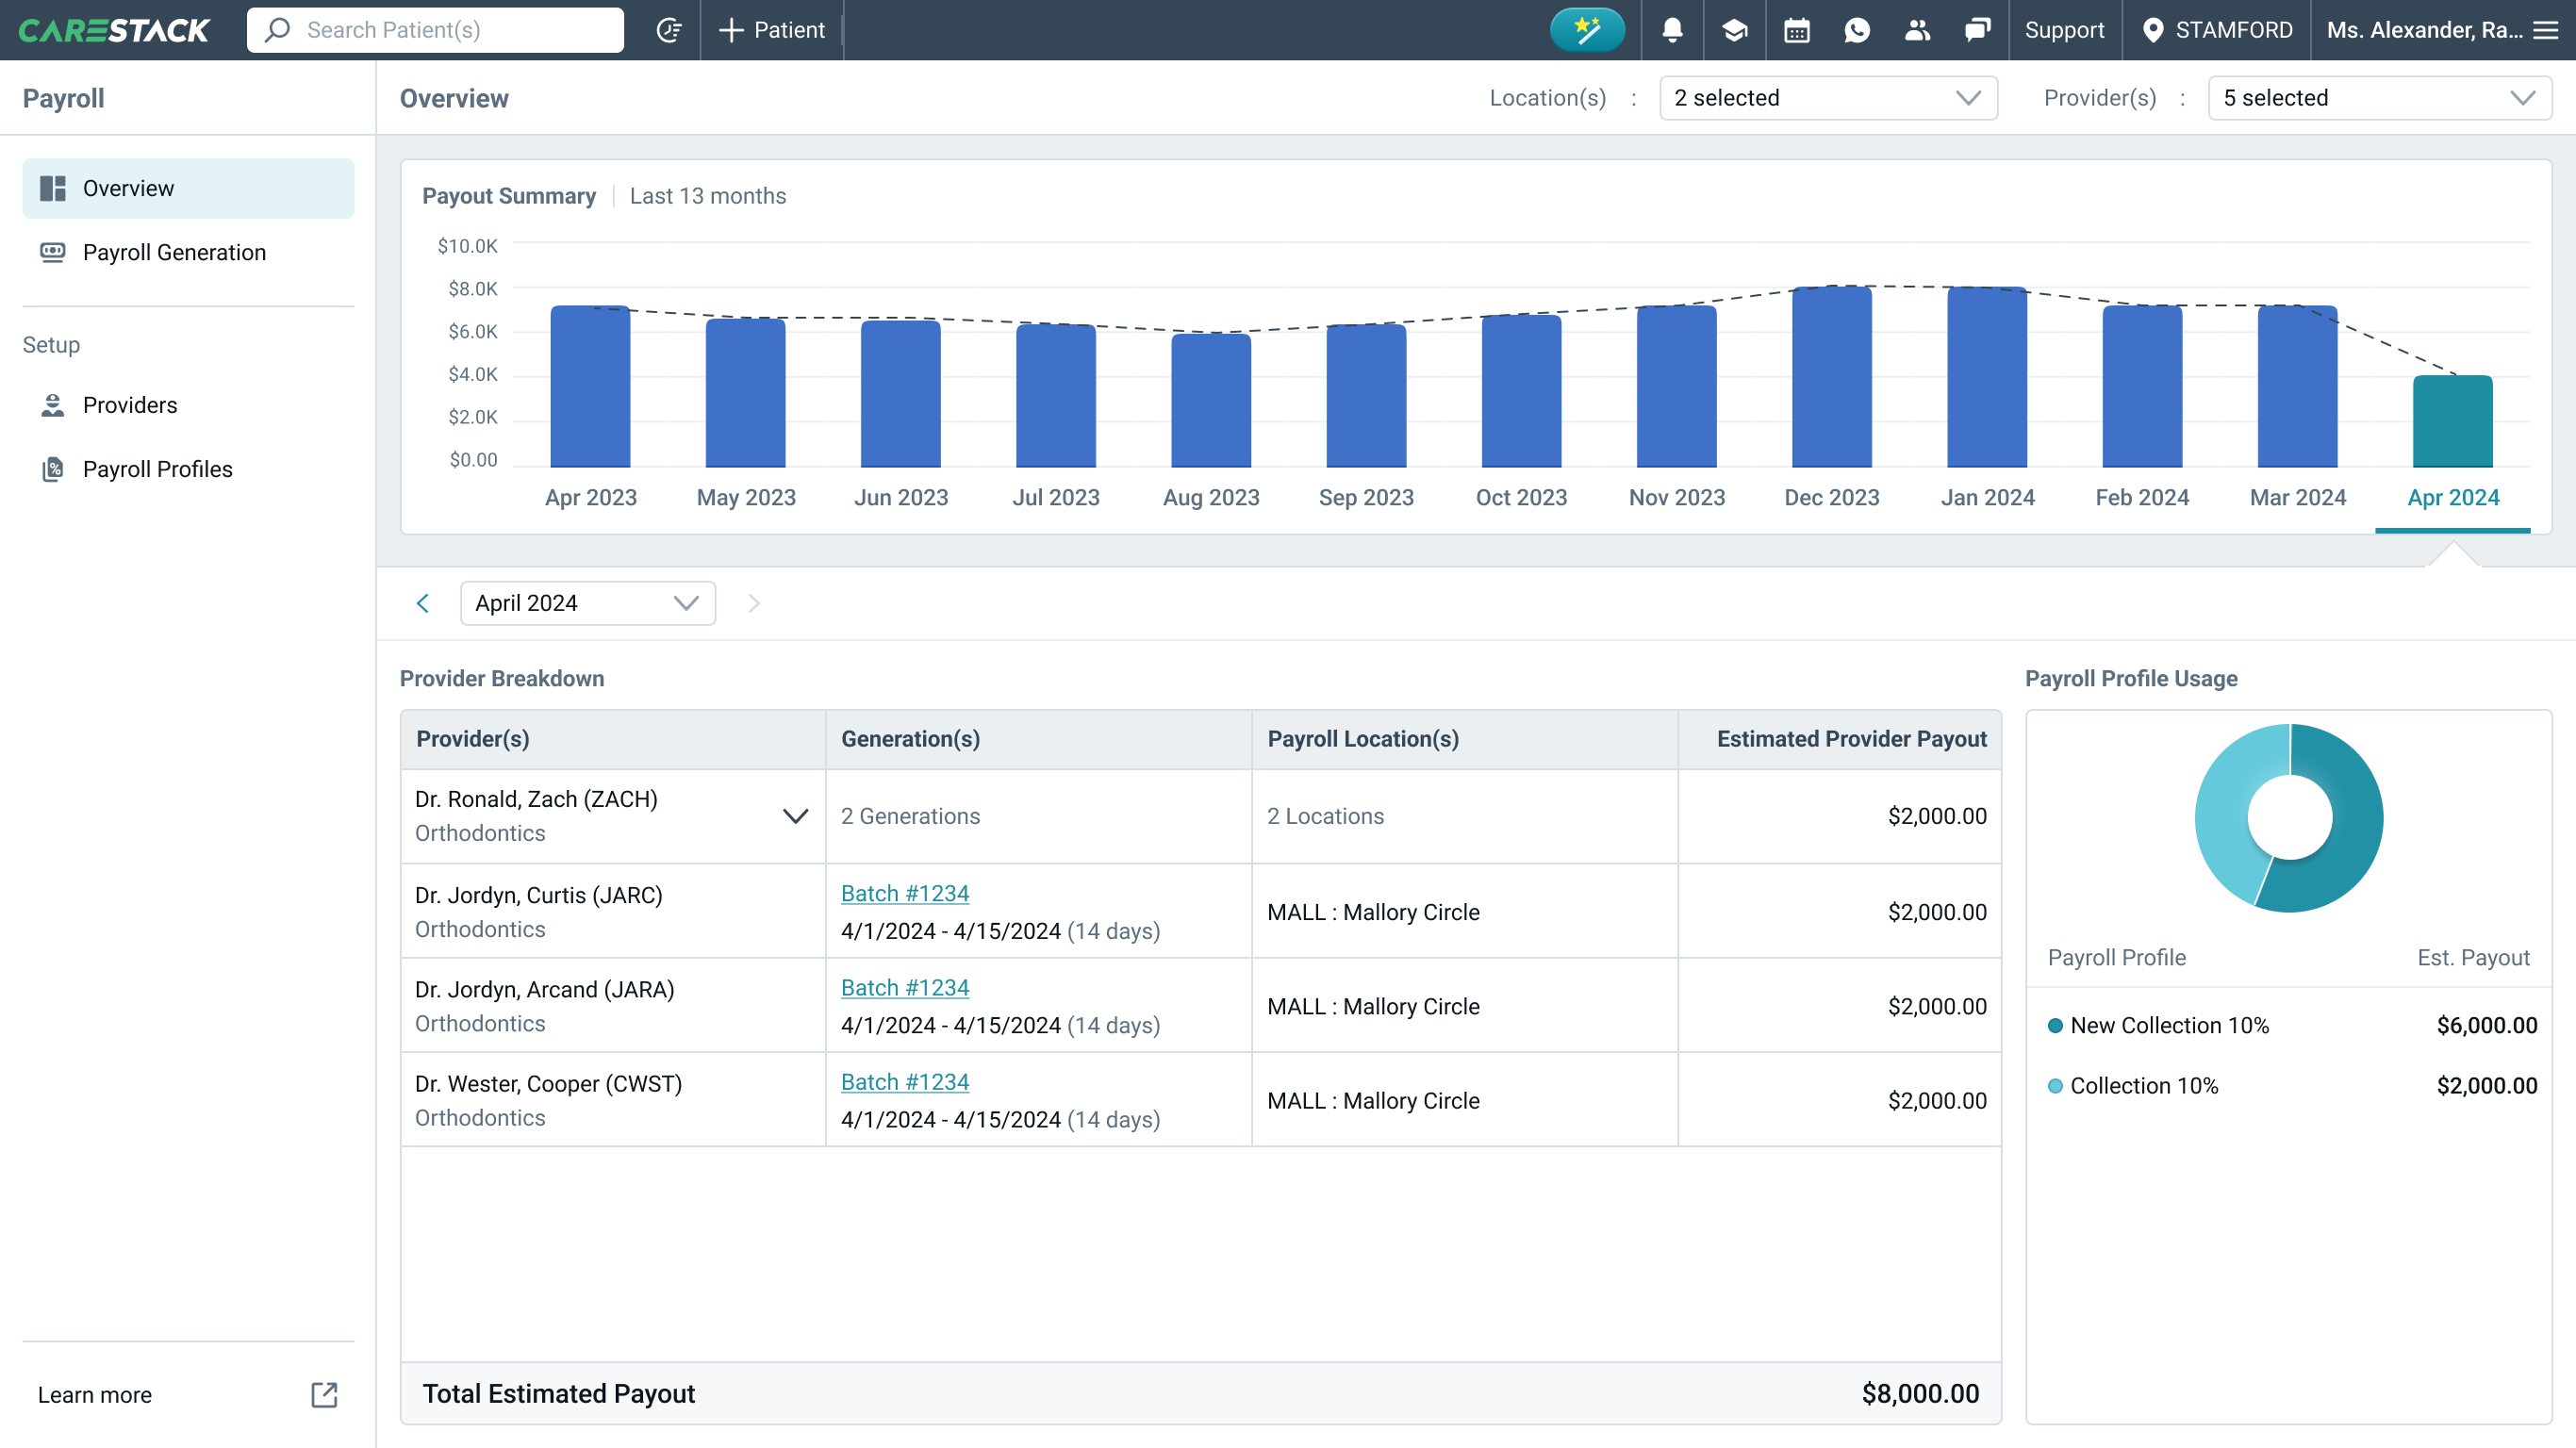This screenshot has height=1448, width=2576.
Task: Open Providers under Setup
Action: point(188,405)
